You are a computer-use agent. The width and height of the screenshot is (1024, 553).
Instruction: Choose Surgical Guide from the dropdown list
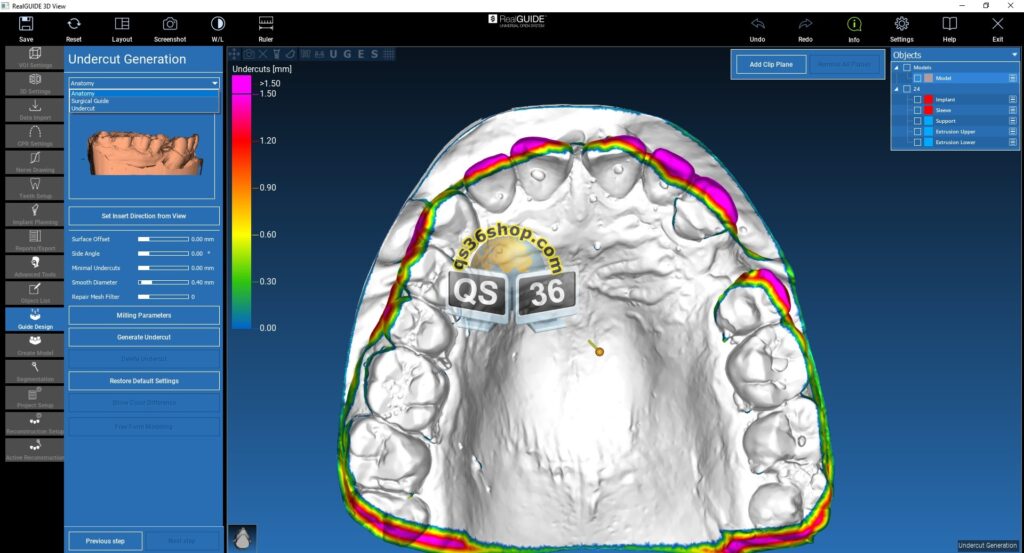[91, 101]
